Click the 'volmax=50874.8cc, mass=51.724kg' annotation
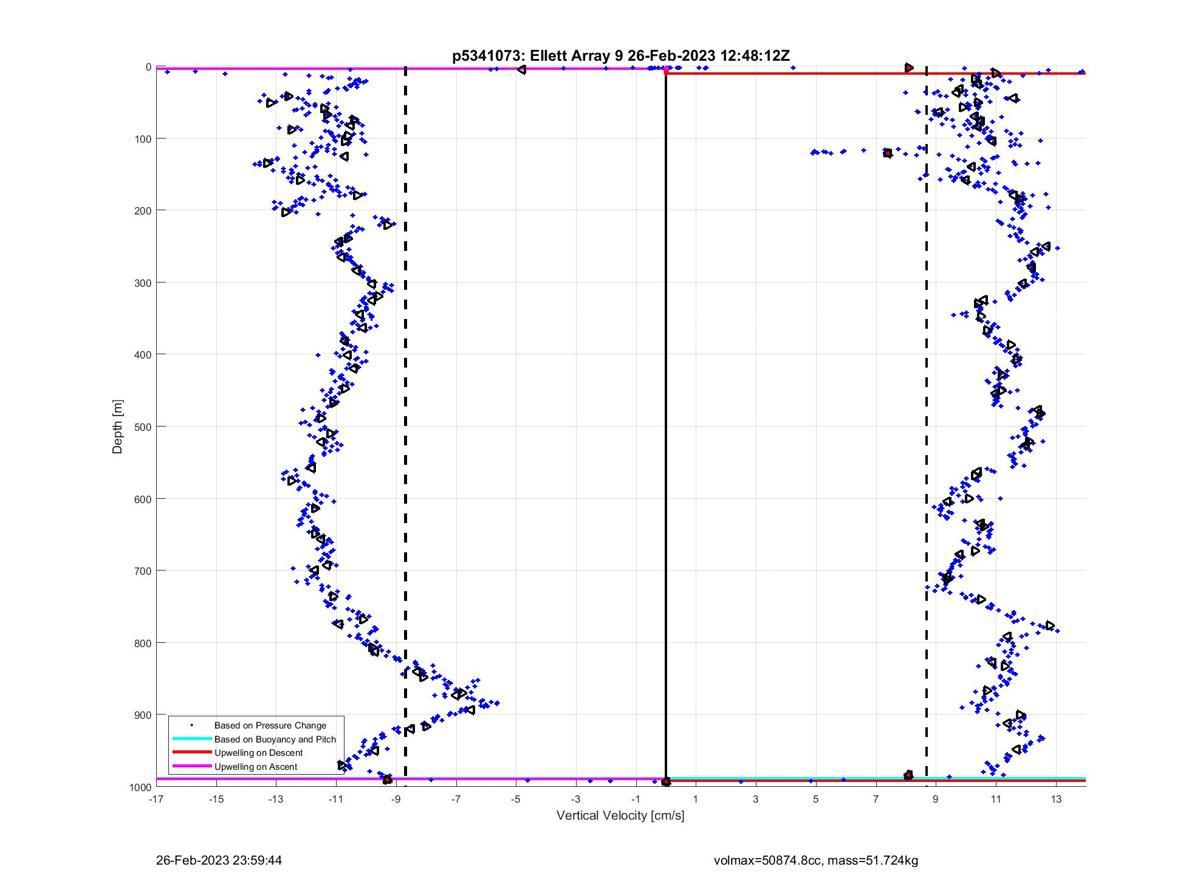Screen dimensions: 1200x885 coord(816,860)
